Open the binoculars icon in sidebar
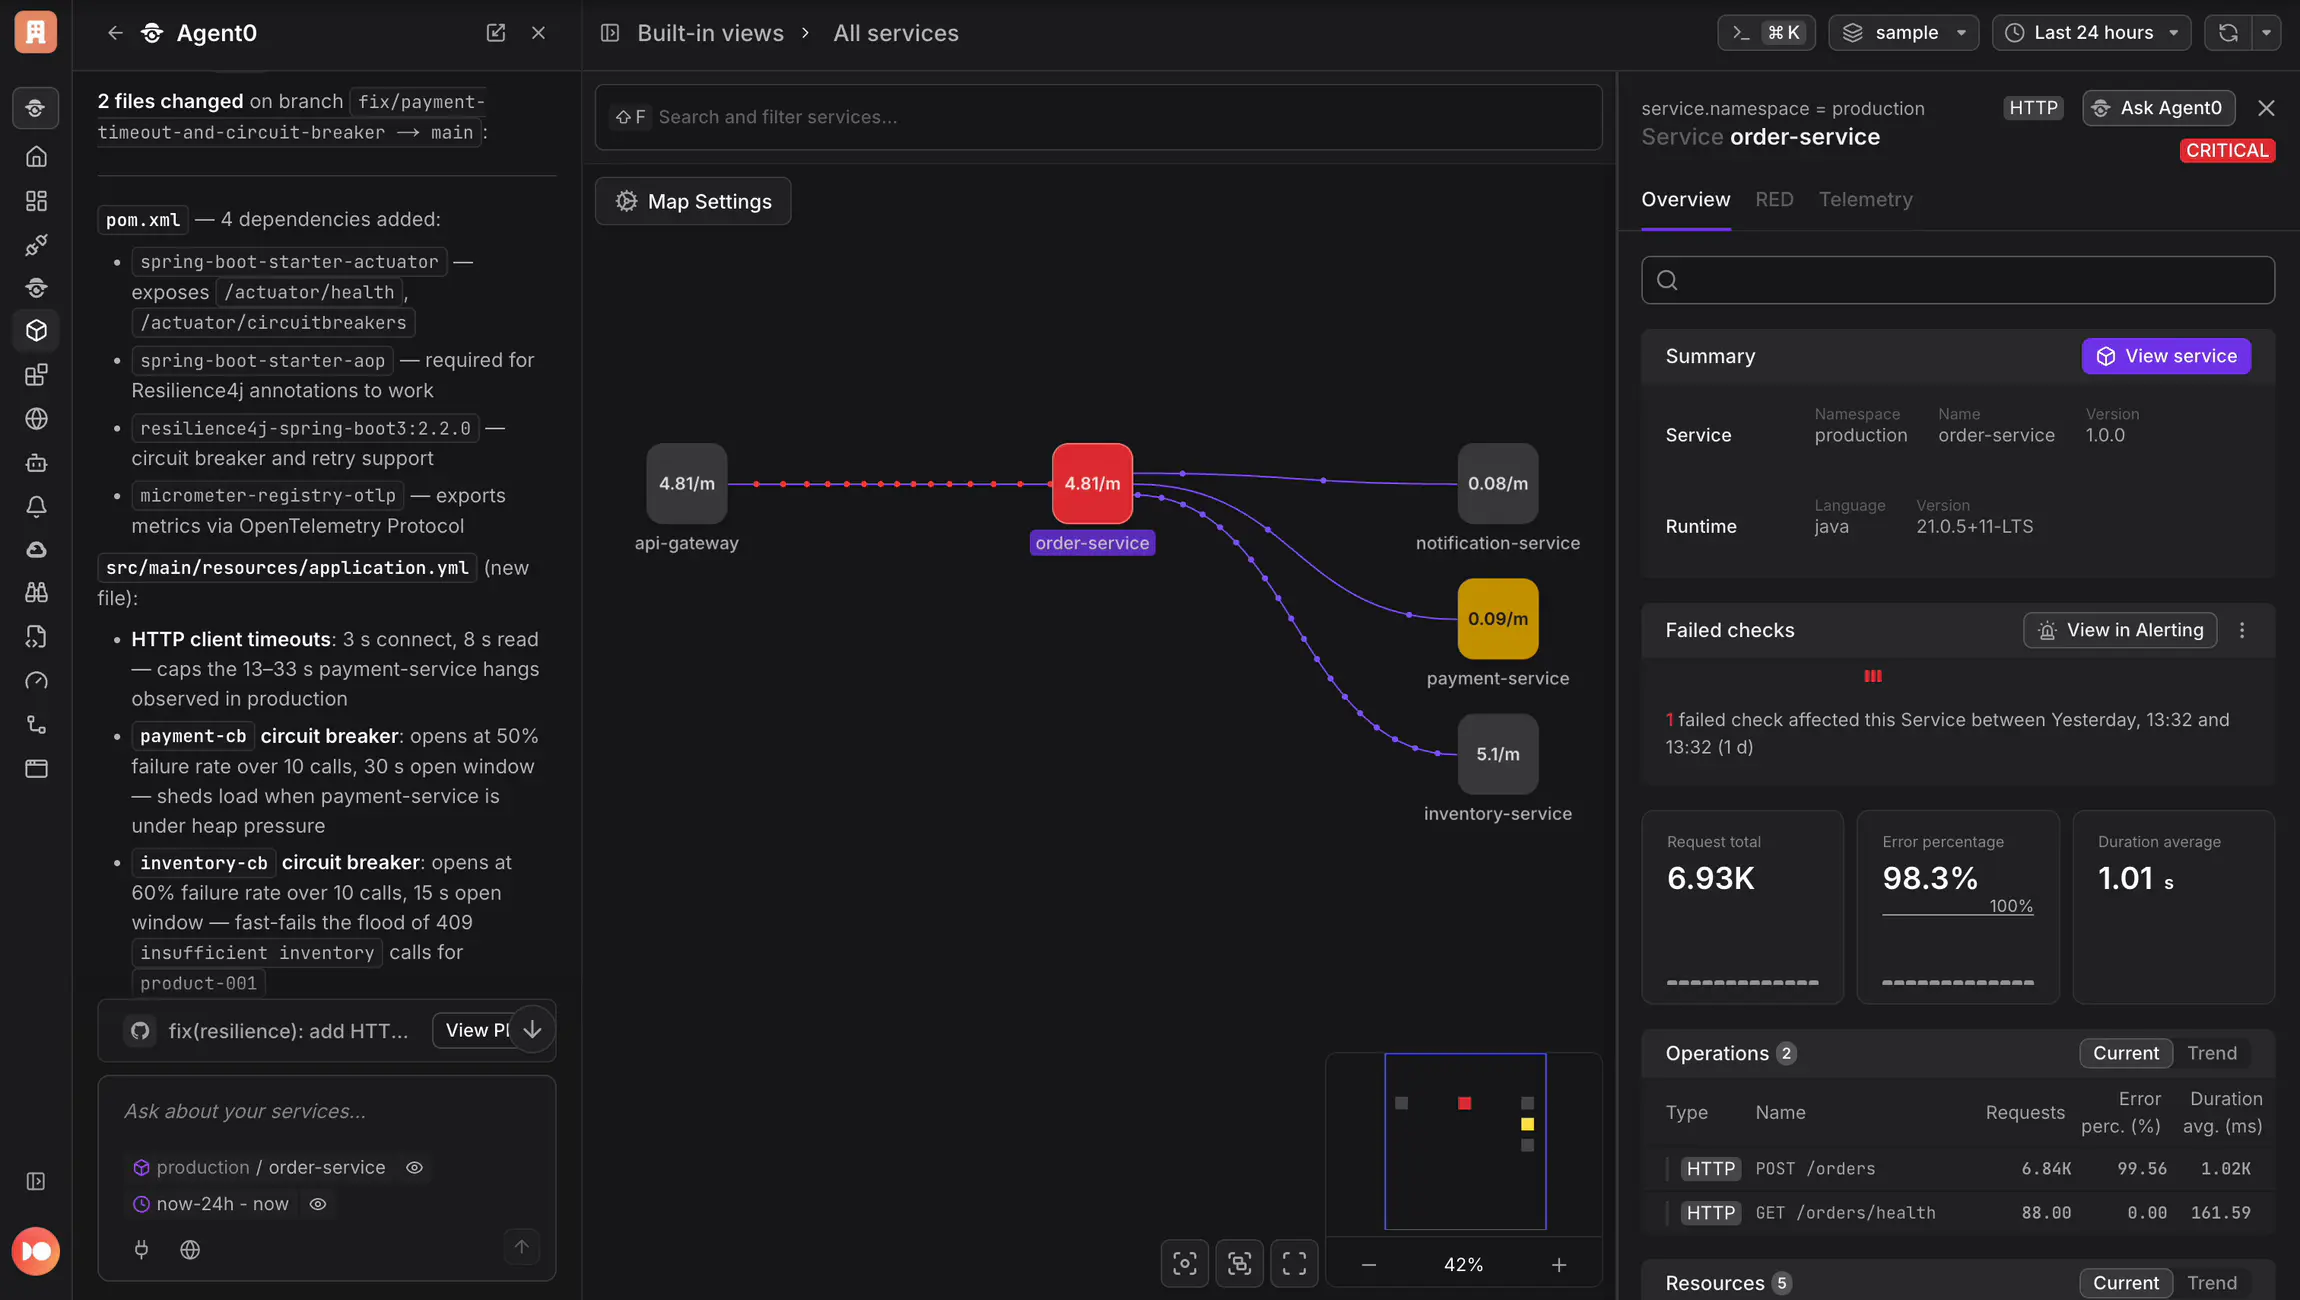The height and width of the screenshot is (1300, 2300). tap(36, 593)
